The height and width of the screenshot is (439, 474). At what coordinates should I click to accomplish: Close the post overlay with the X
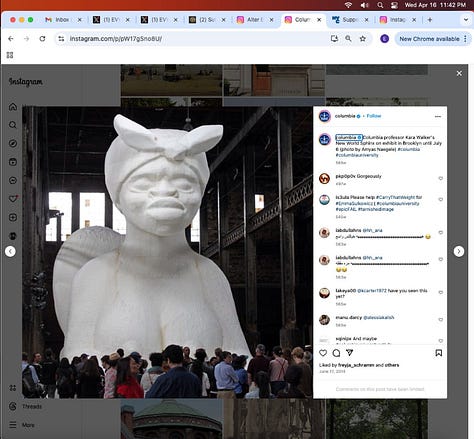coord(459,73)
